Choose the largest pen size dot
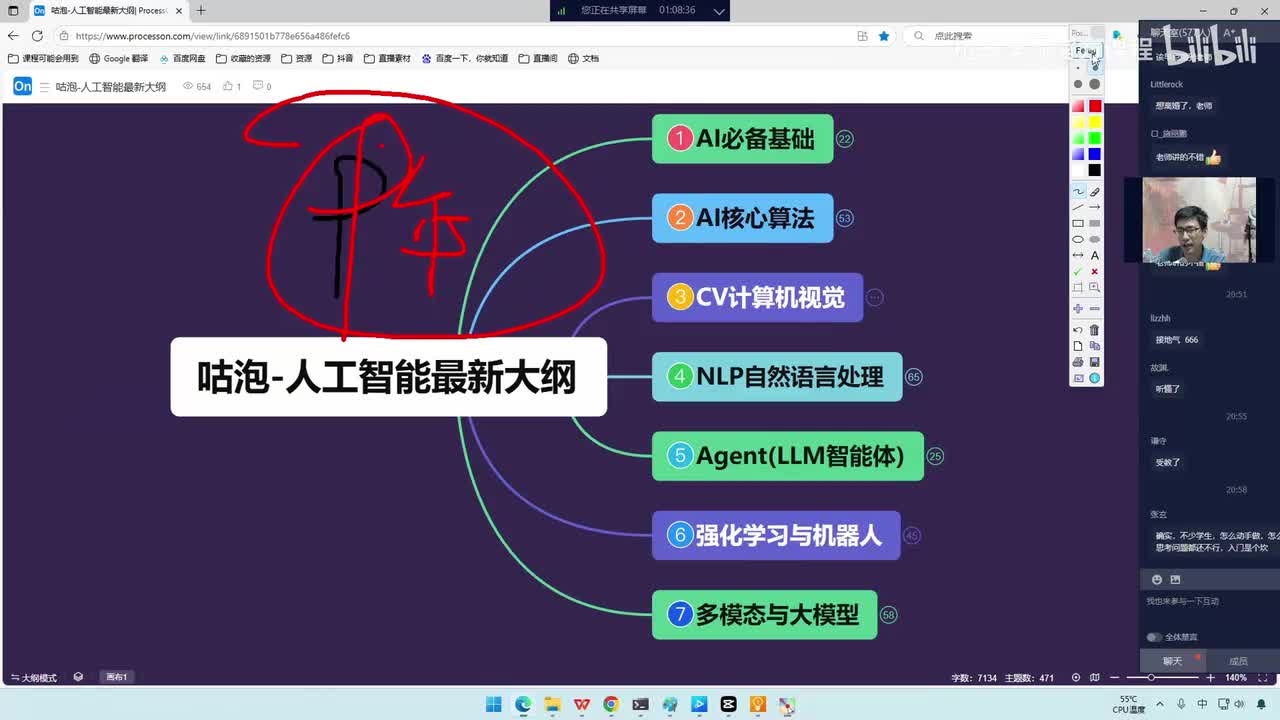1280x720 pixels. click(x=1095, y=84)
